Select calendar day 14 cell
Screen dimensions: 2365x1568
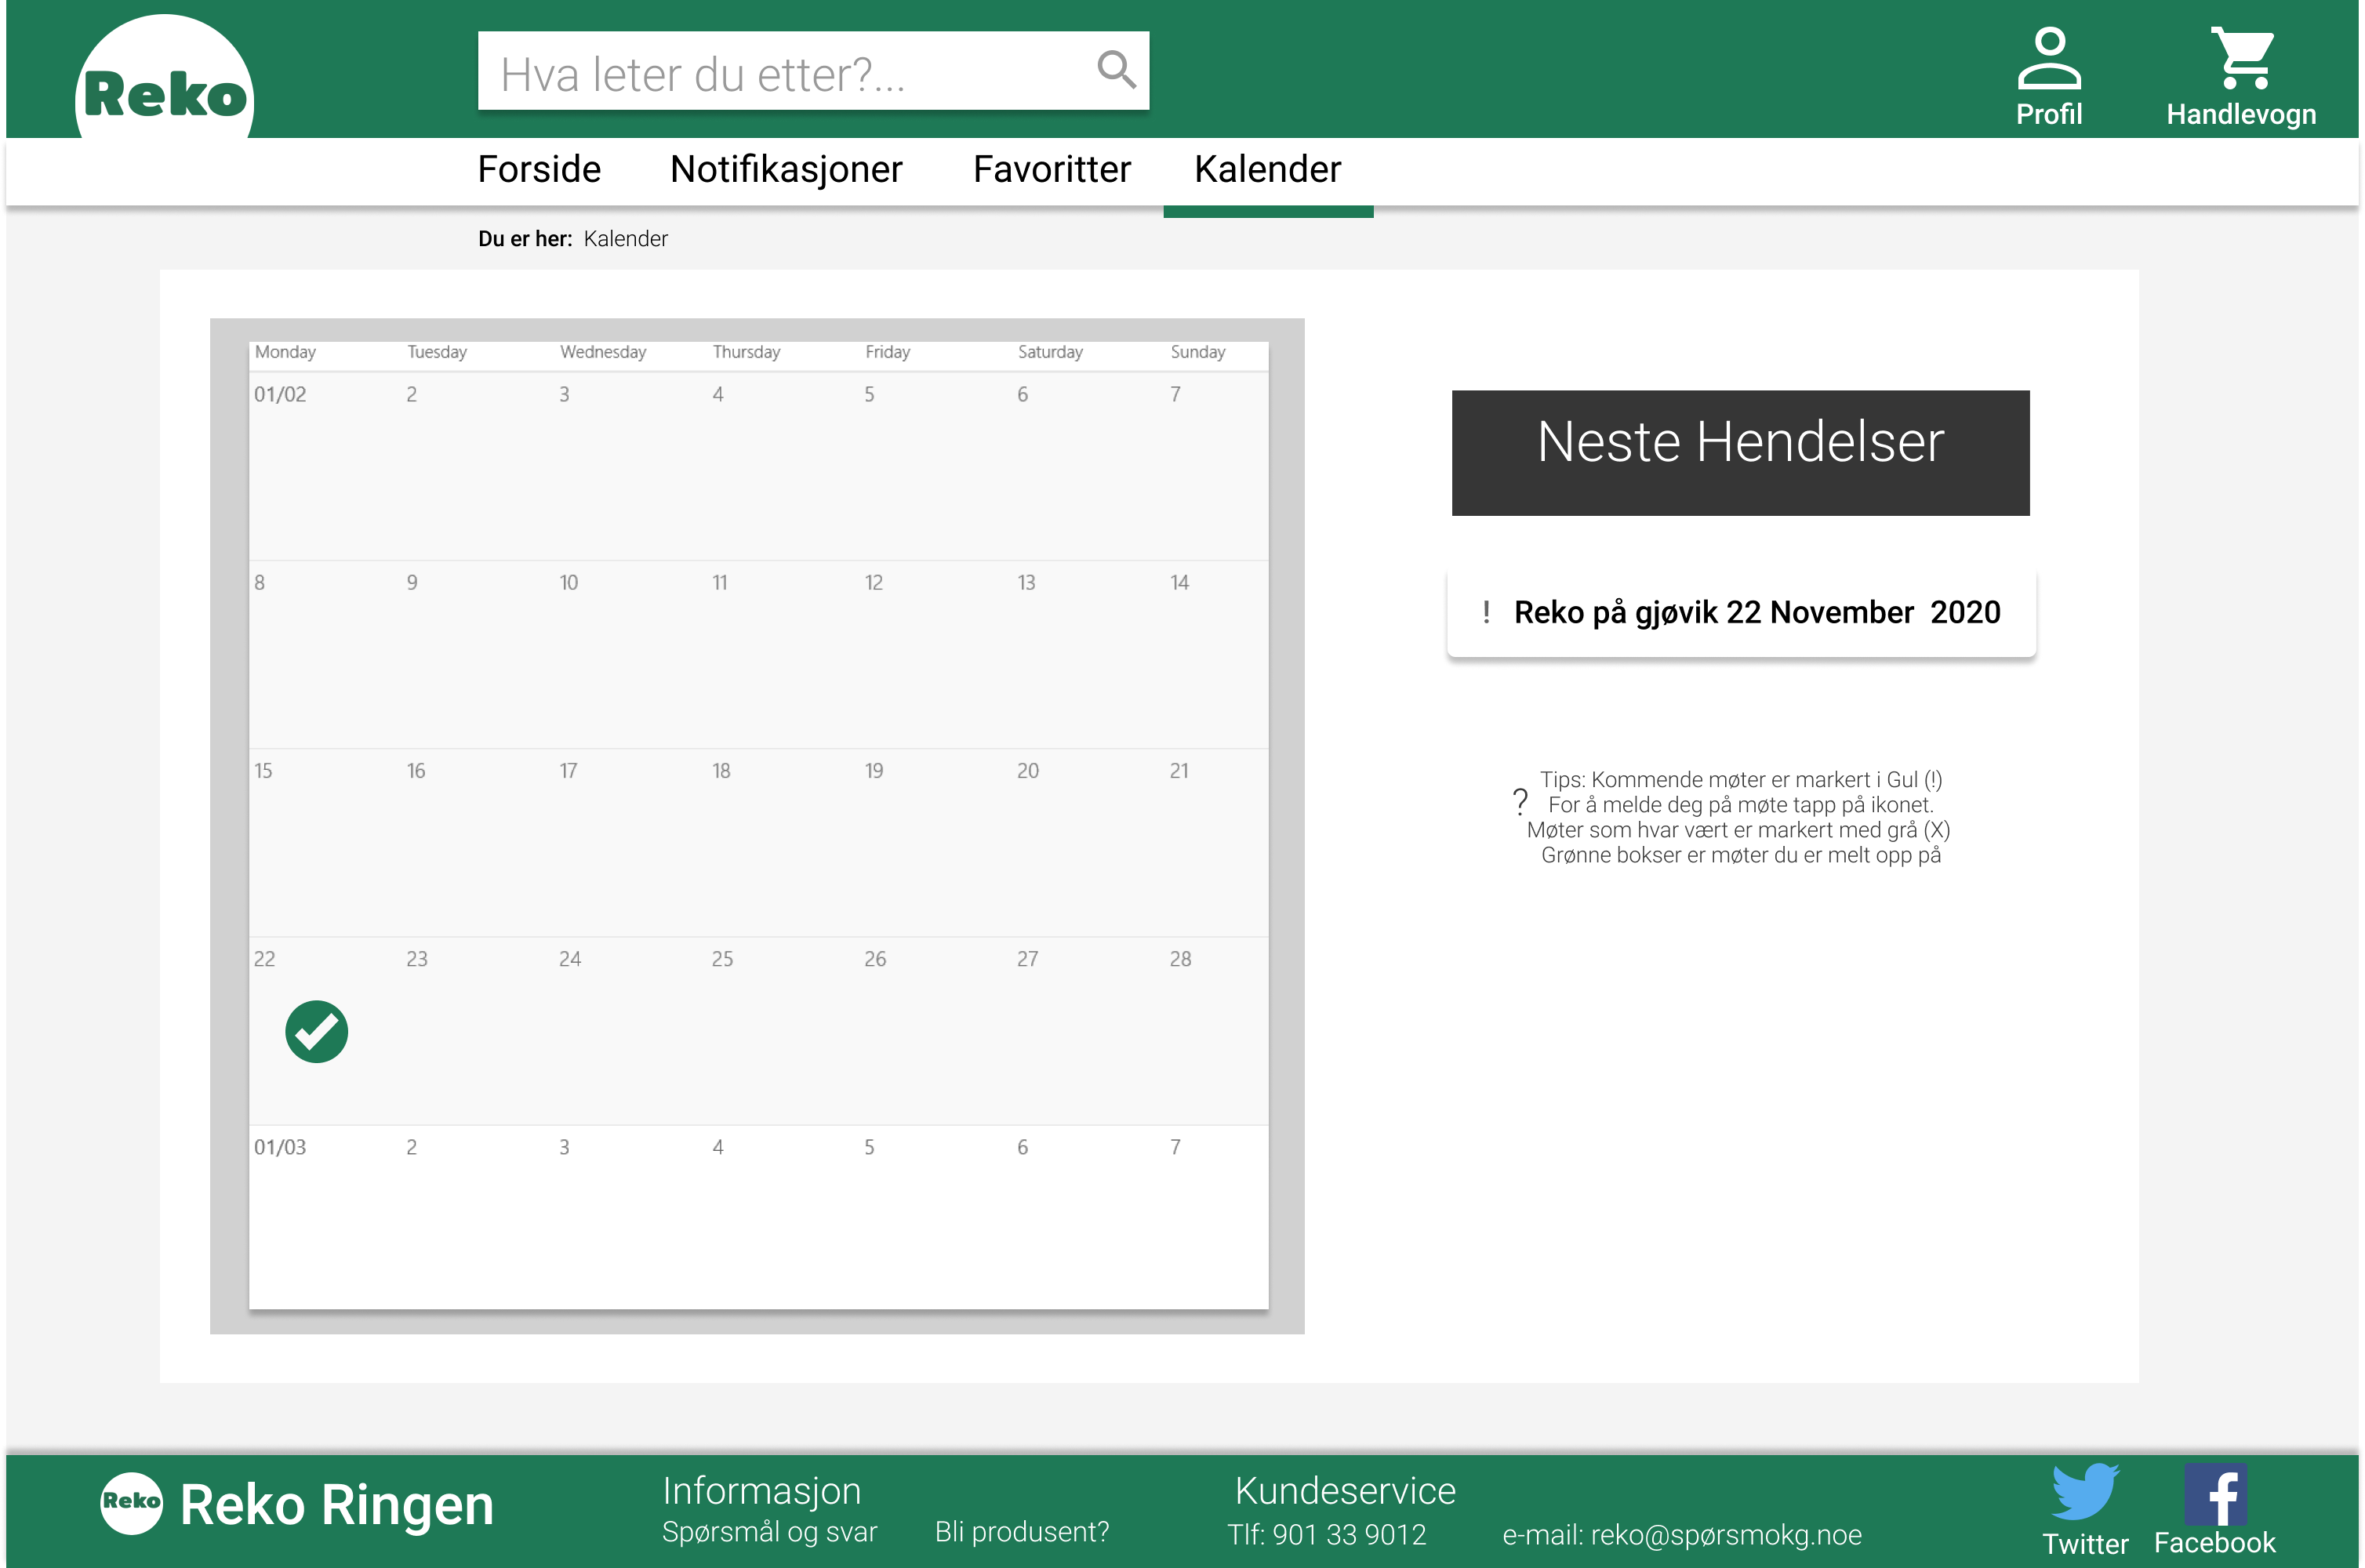pyautogui.click(x=1193, y=654)
